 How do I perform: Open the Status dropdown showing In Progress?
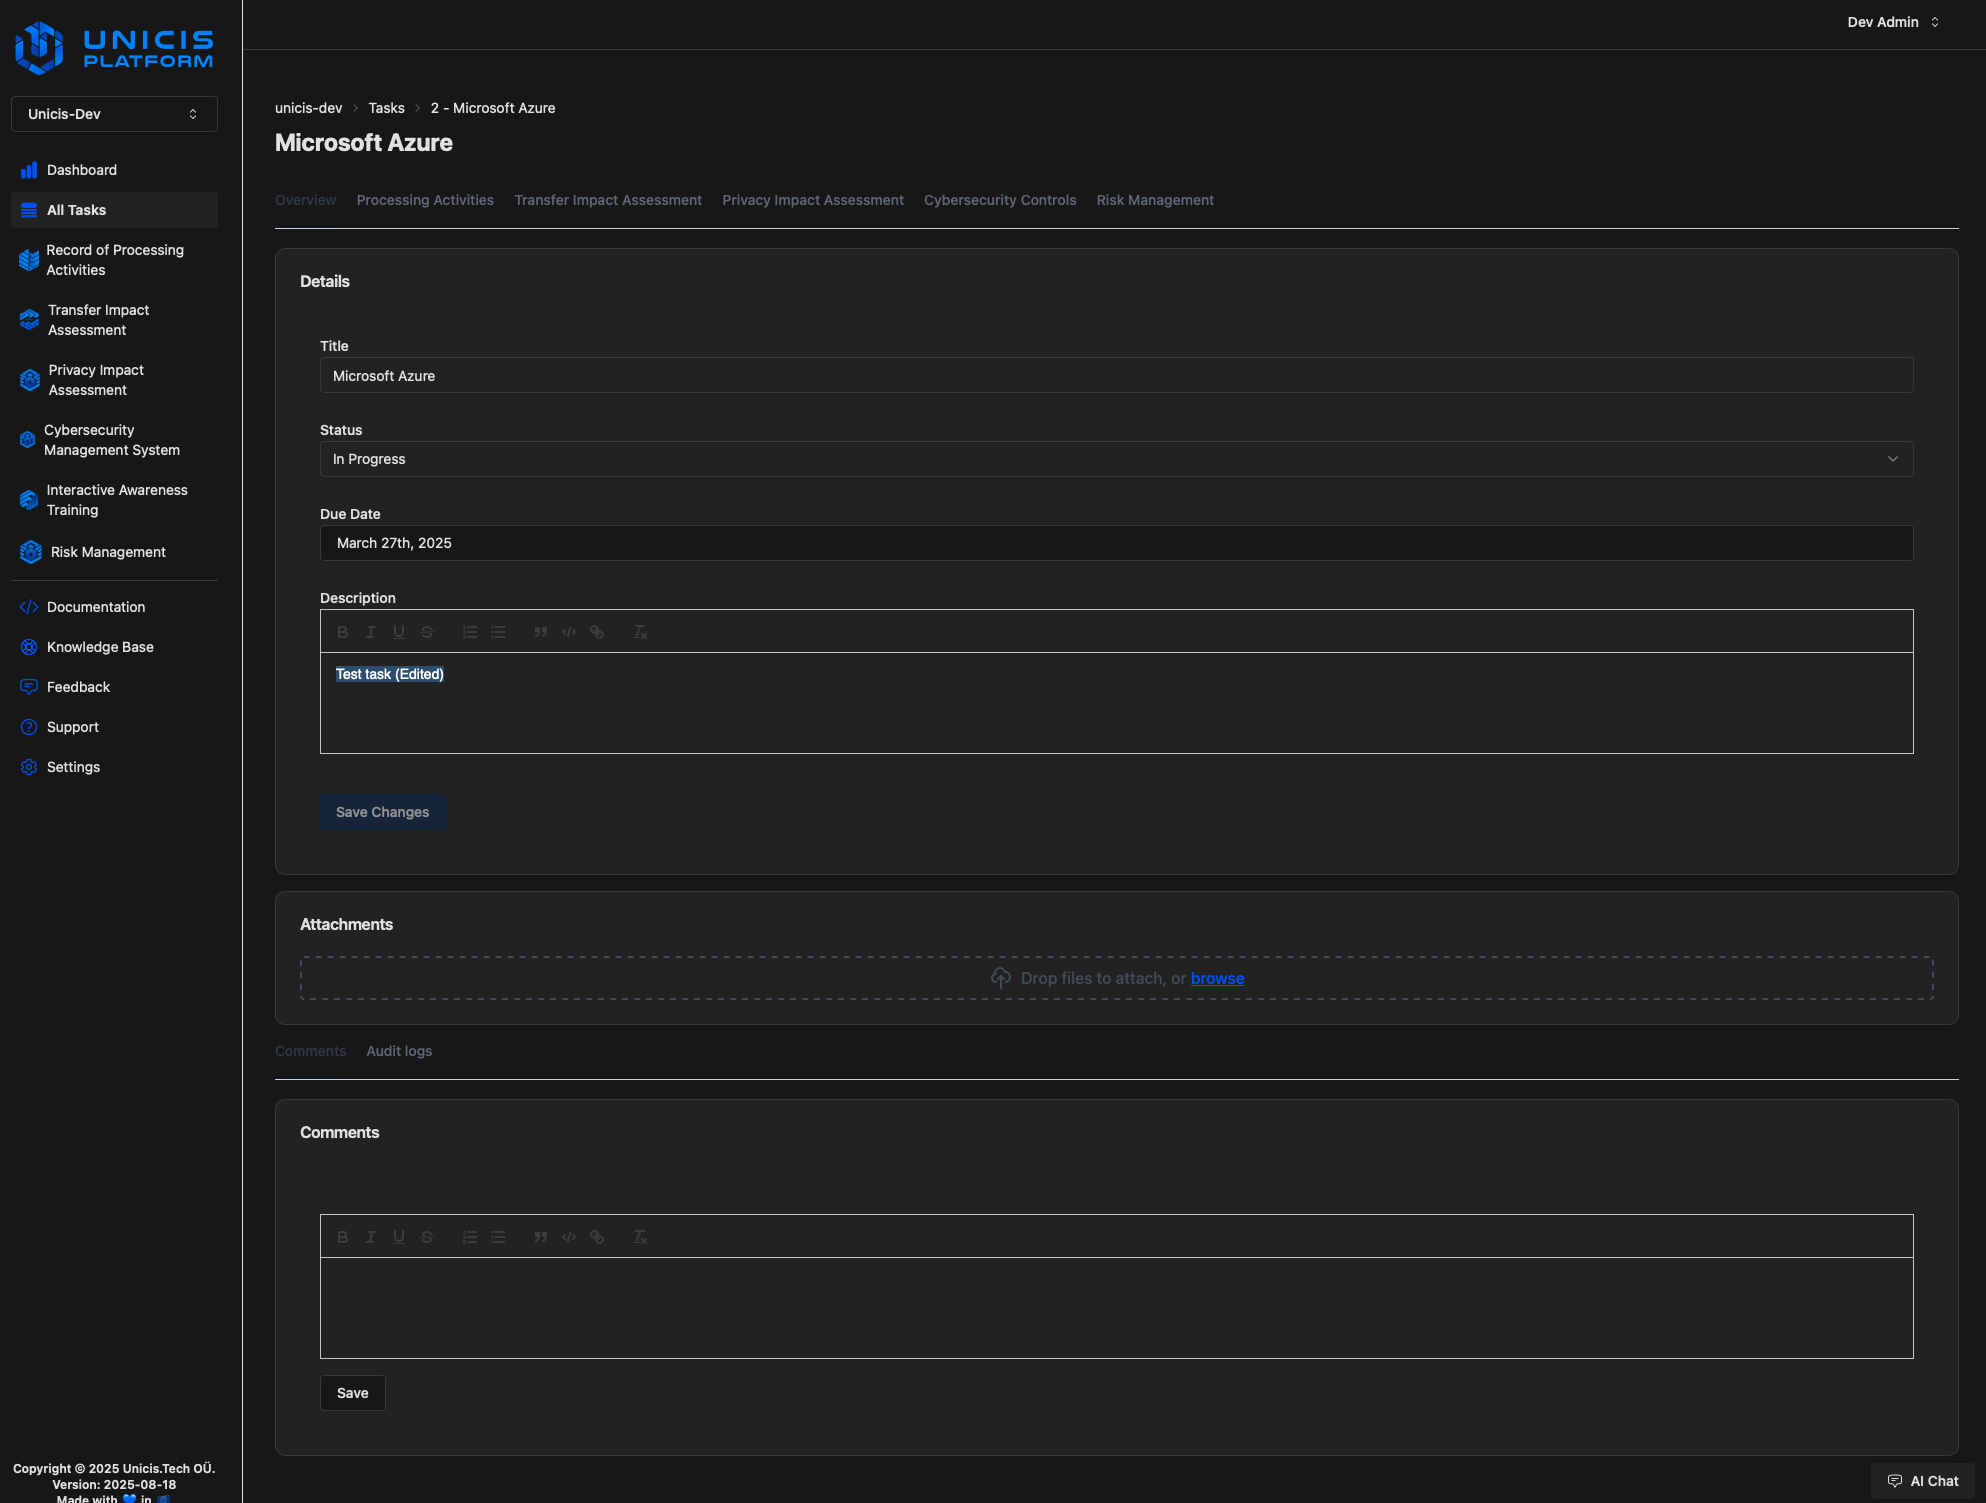pos(1116,459)
